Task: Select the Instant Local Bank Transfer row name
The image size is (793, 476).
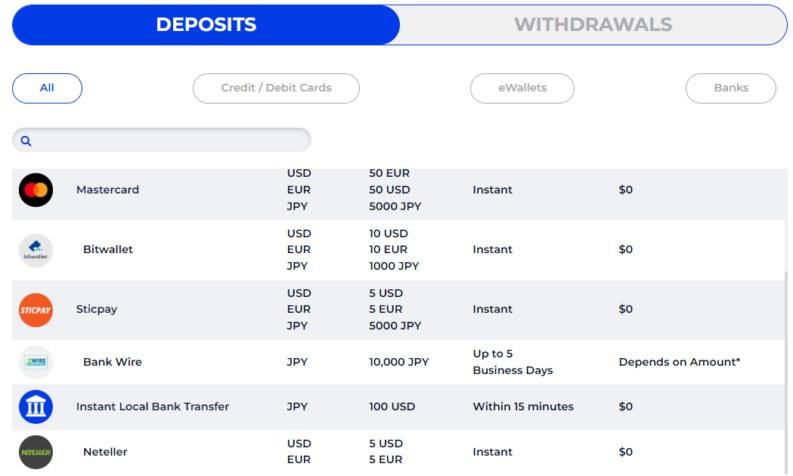Action: coord(153,407)
